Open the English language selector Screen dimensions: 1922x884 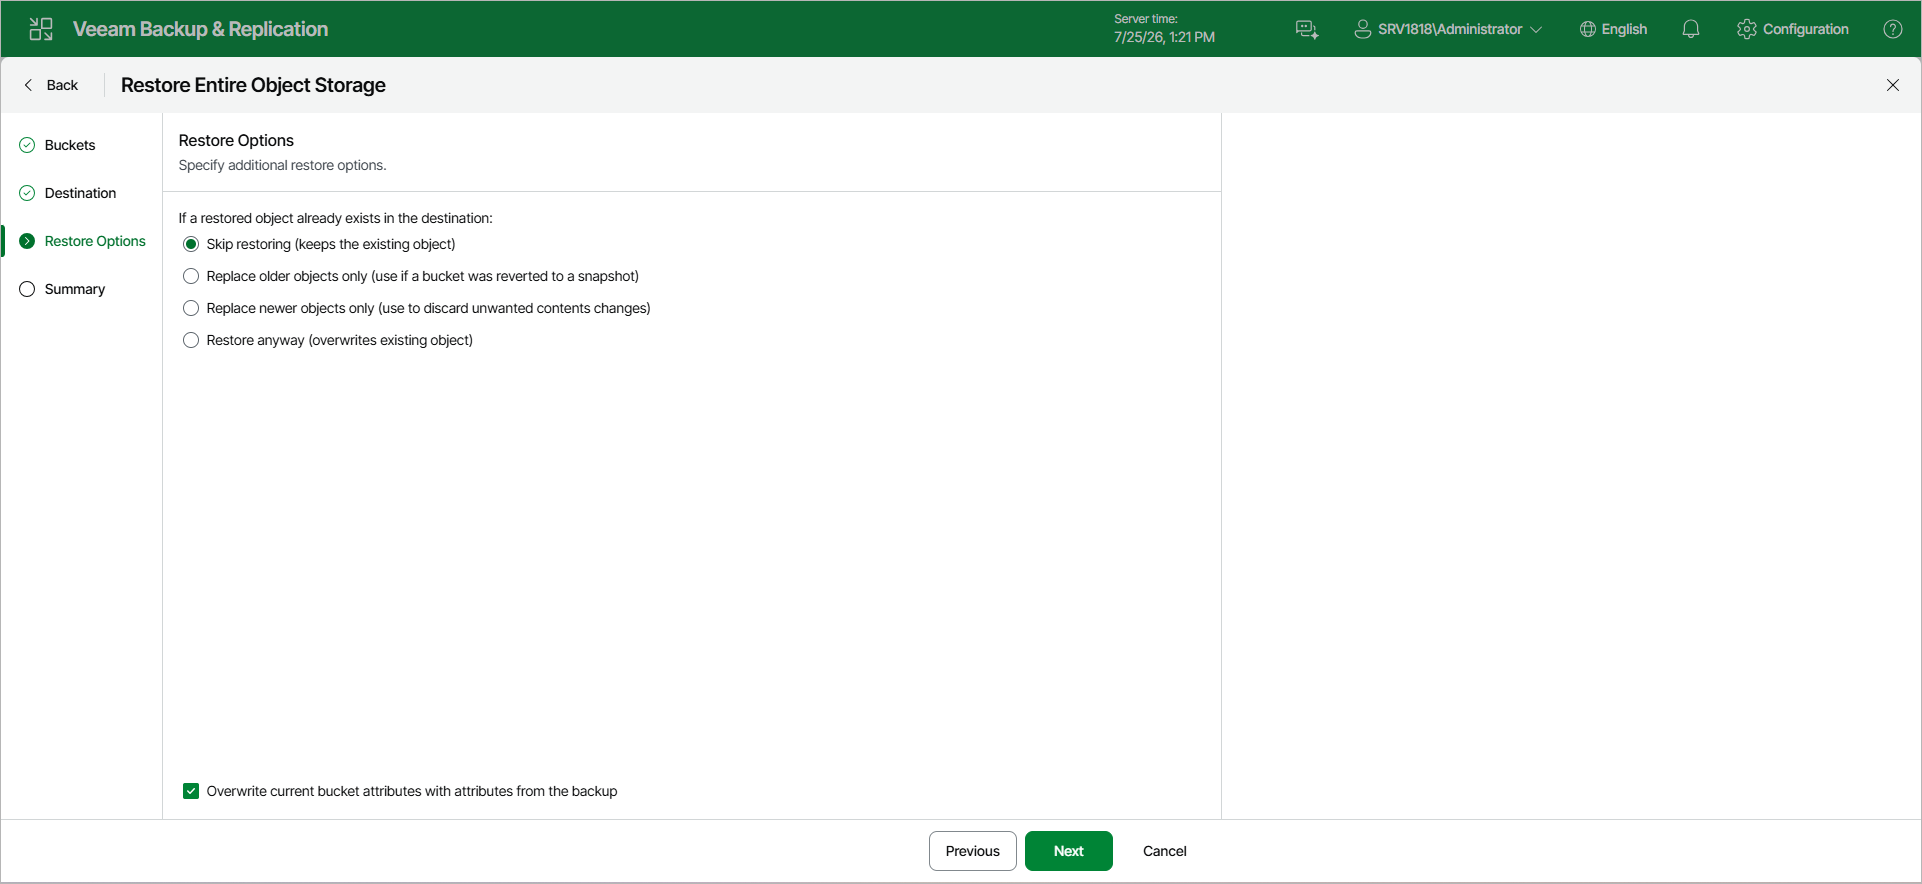tap(1613, 29)
